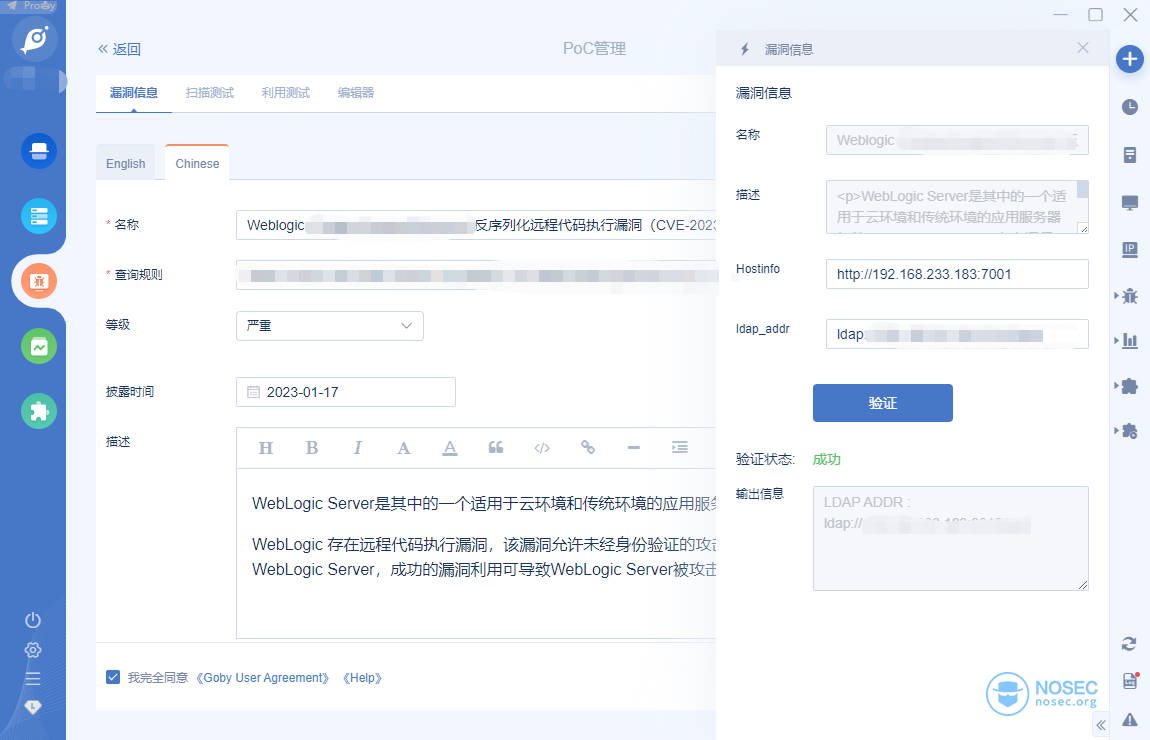Apply heading format in description editor
Image resolution: width=1150 pixels, height=740 pixels.
pos(265,448)
